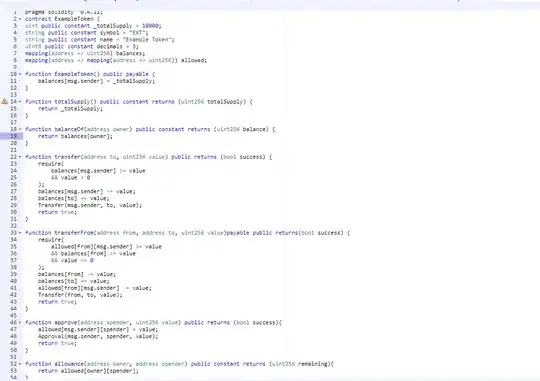Click 'balances[msg.sender] >= value' on line 24
Viewport: 540px width, 381px height.
(x=98, y=171)
